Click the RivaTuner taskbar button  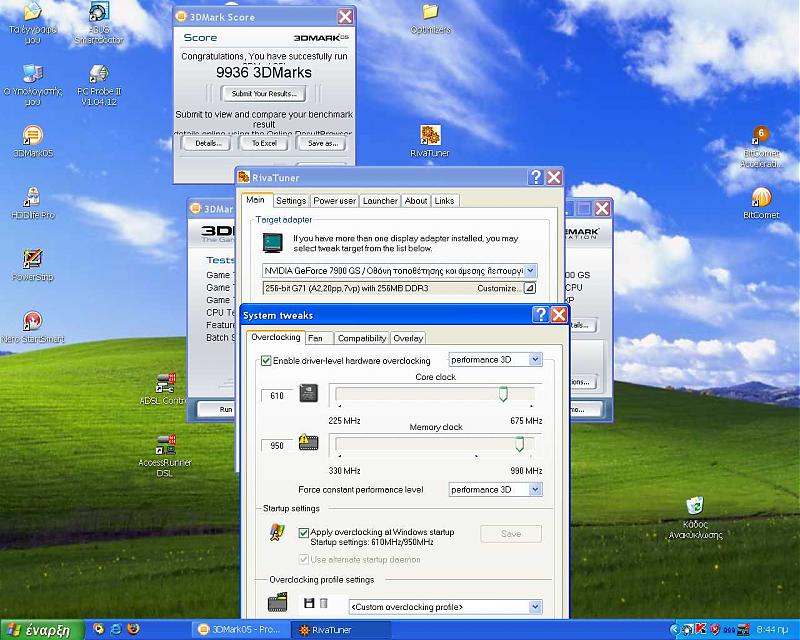(341, 630)
